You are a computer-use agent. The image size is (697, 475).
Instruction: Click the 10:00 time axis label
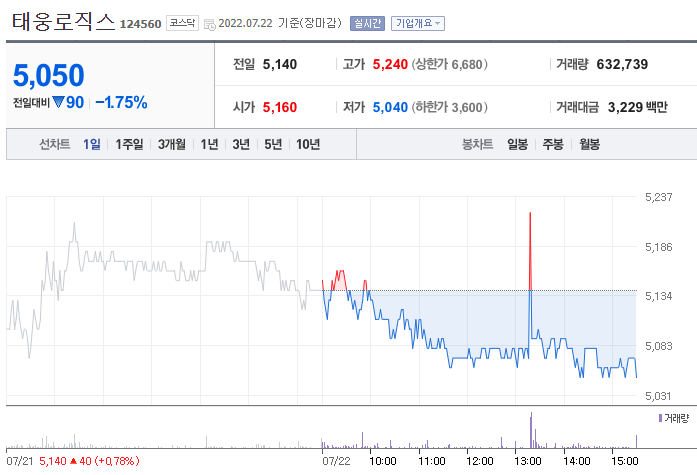pyautogui.click(x=383, y=461)
